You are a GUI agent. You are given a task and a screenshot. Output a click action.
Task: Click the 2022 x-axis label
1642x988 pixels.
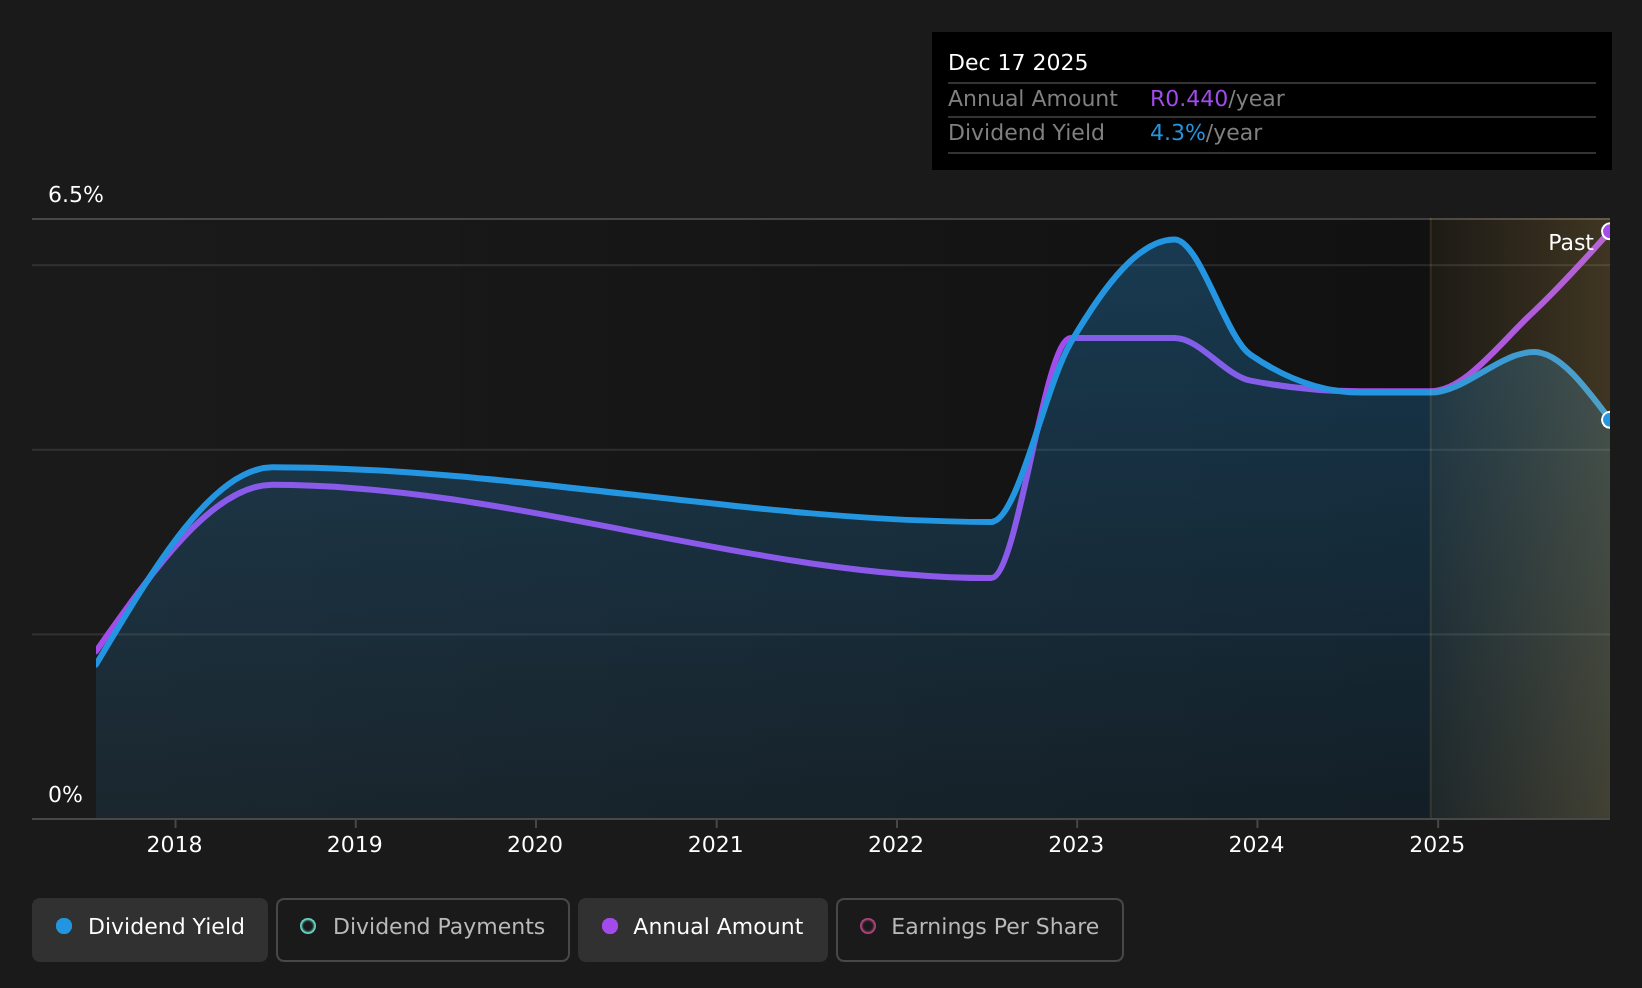[896, 845]
